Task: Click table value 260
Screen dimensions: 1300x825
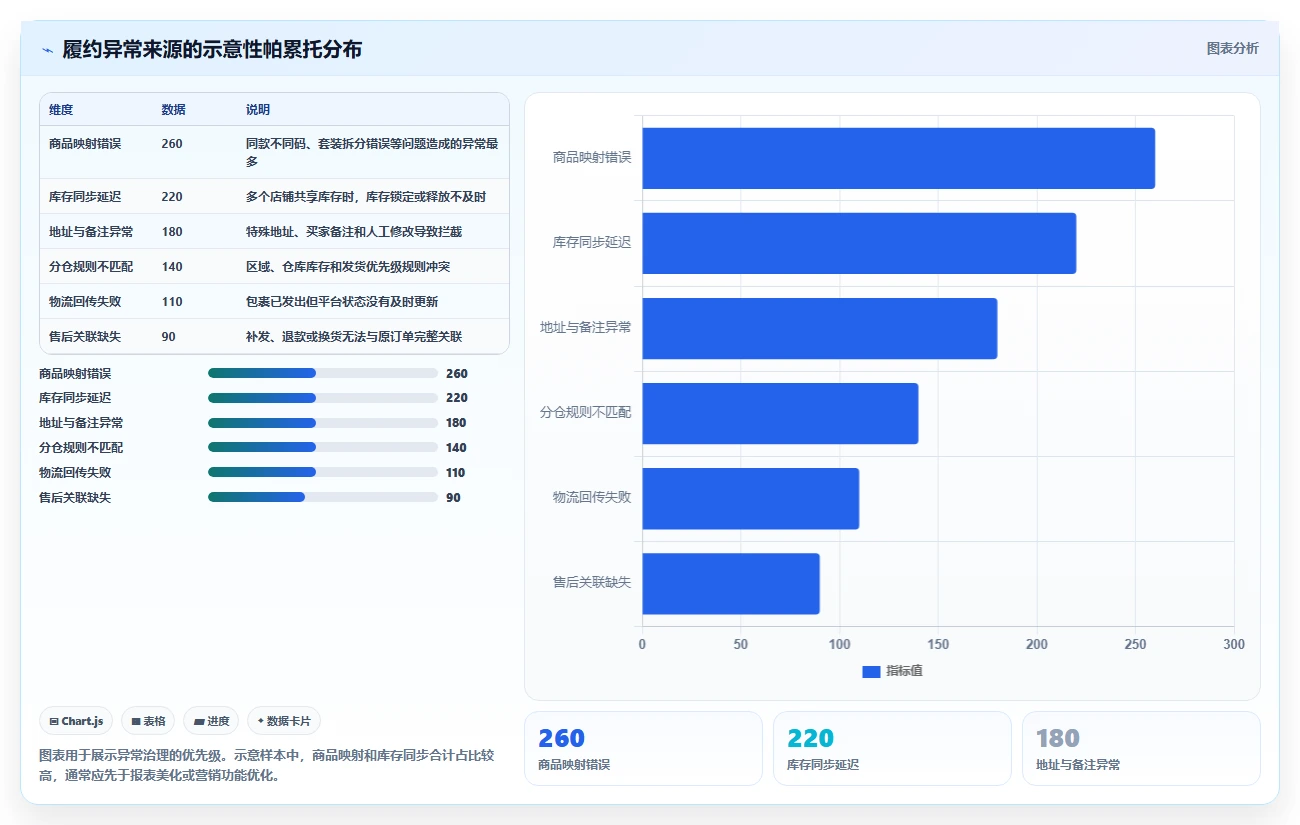Action: (x=172, y=144)
